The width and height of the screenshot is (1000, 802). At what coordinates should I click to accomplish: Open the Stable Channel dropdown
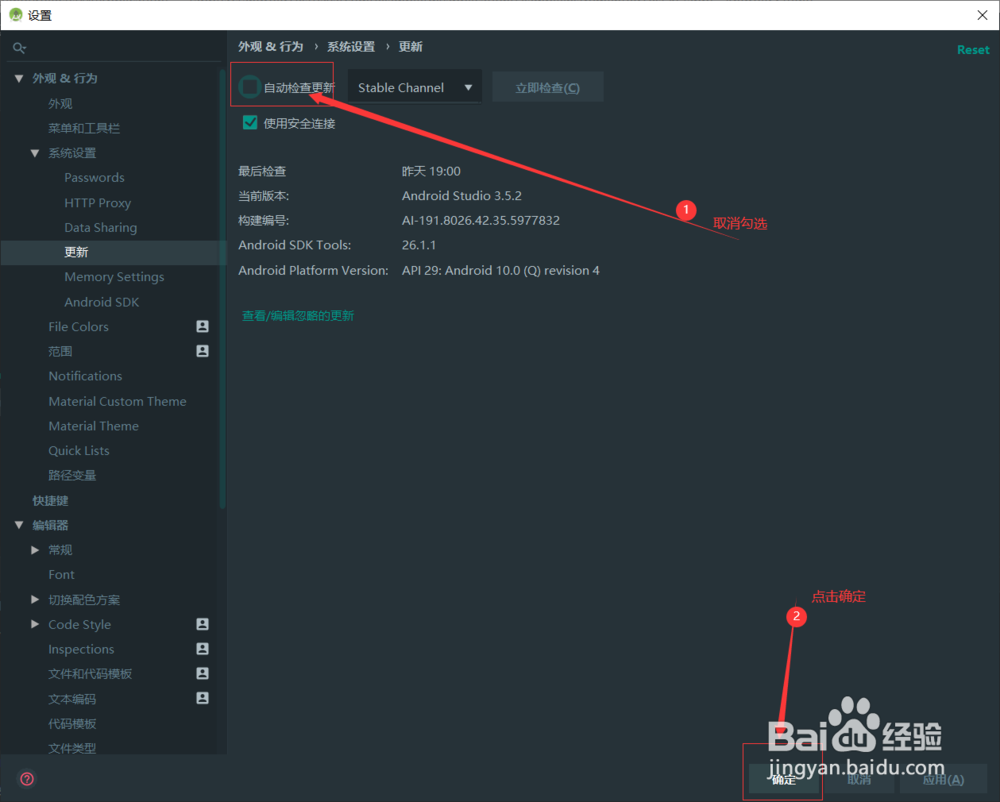414,86
